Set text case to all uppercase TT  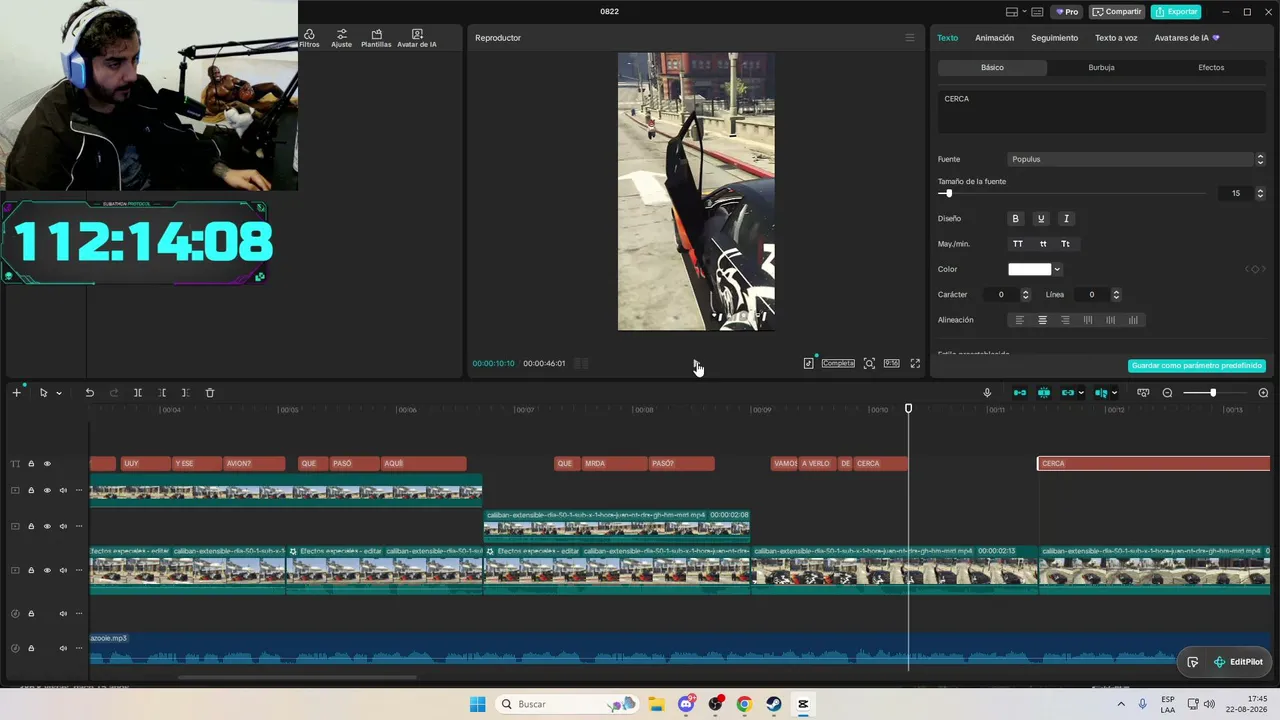(x=1018, y=244)
